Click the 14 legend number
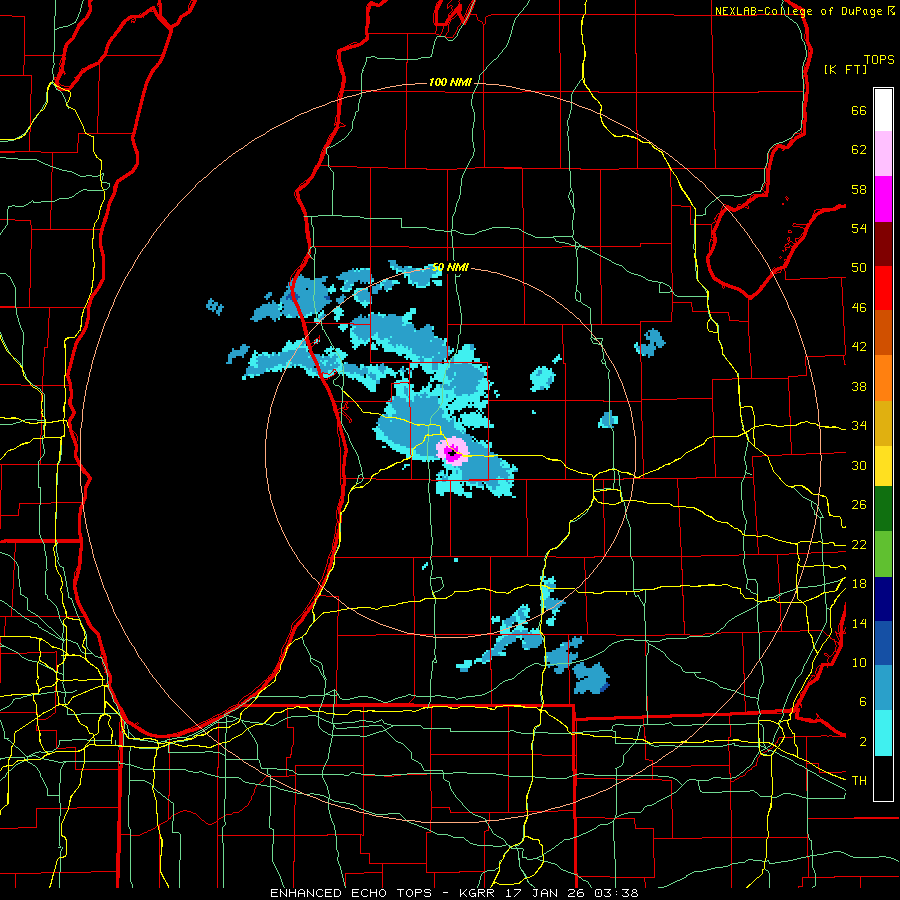The height and width of the screenshot is (900, 900). pyautogui.click(x=859, y=623)
